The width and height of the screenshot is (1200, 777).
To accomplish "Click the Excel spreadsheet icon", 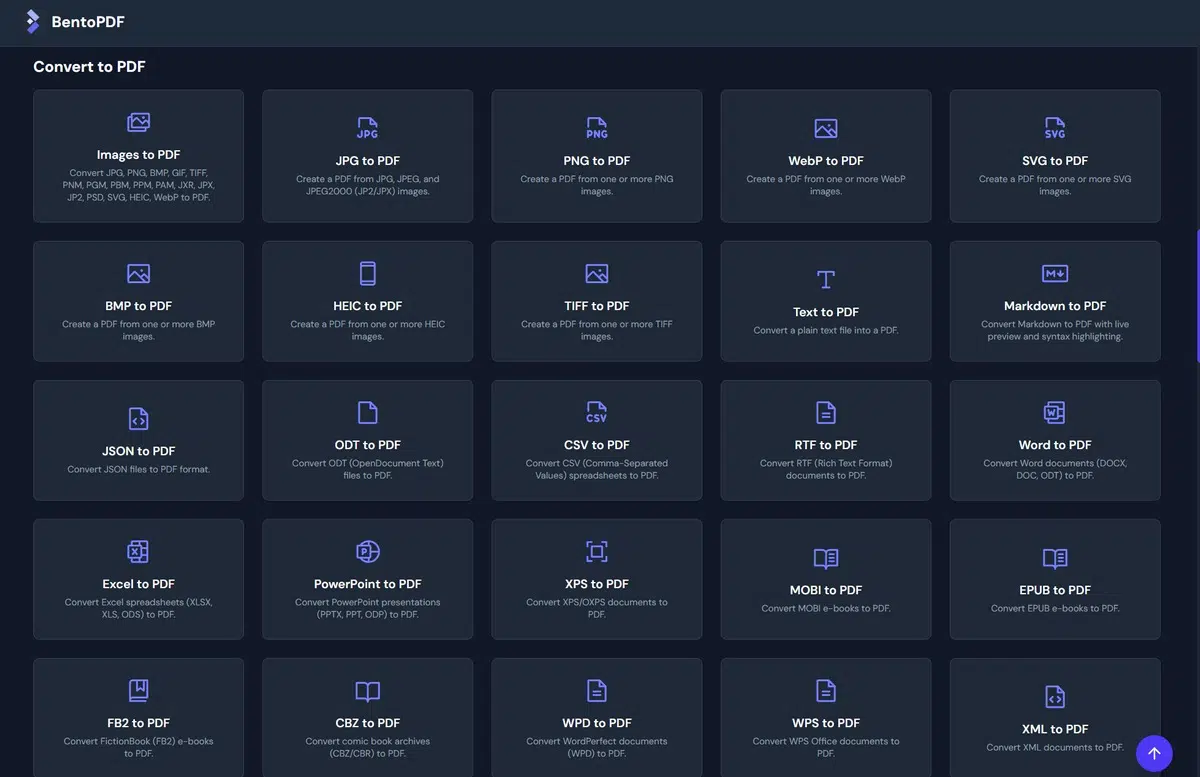I will point(138,551).
